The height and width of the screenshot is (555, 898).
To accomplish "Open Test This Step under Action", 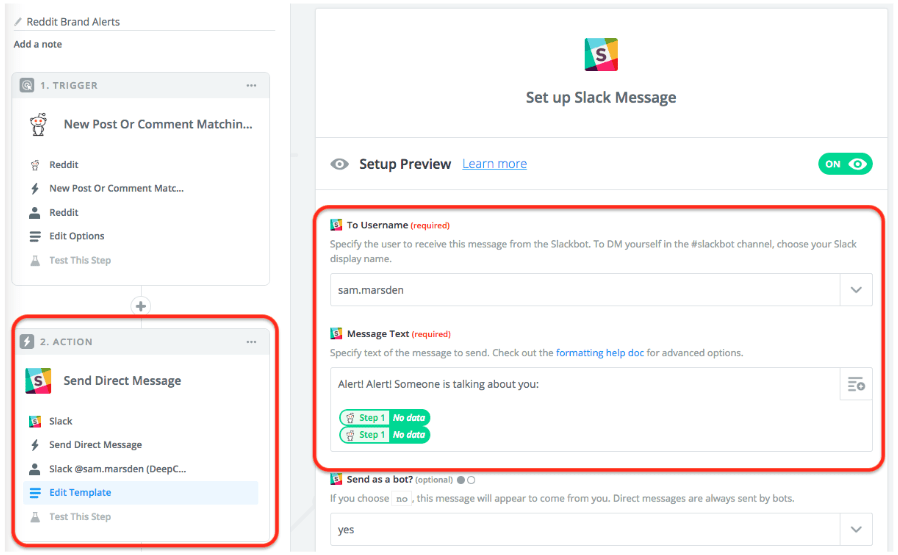I will [x=80, y=517].
